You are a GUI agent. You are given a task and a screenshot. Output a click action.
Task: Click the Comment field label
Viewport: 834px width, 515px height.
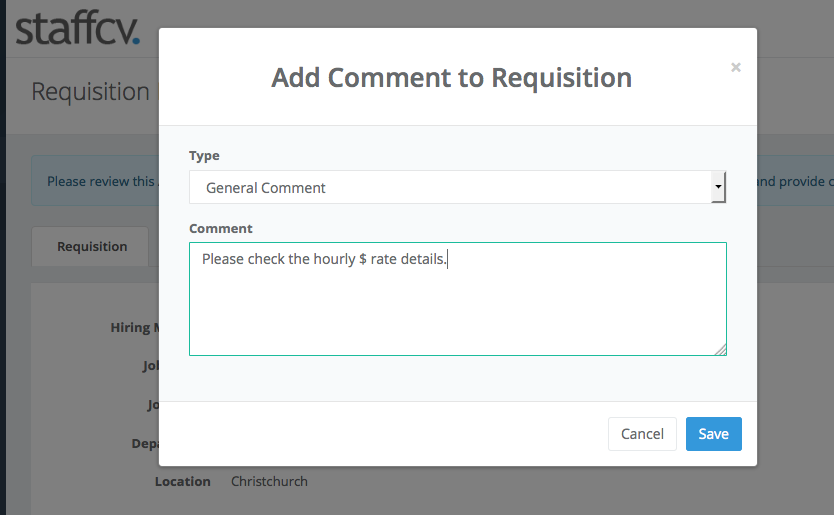pos(221,229)
